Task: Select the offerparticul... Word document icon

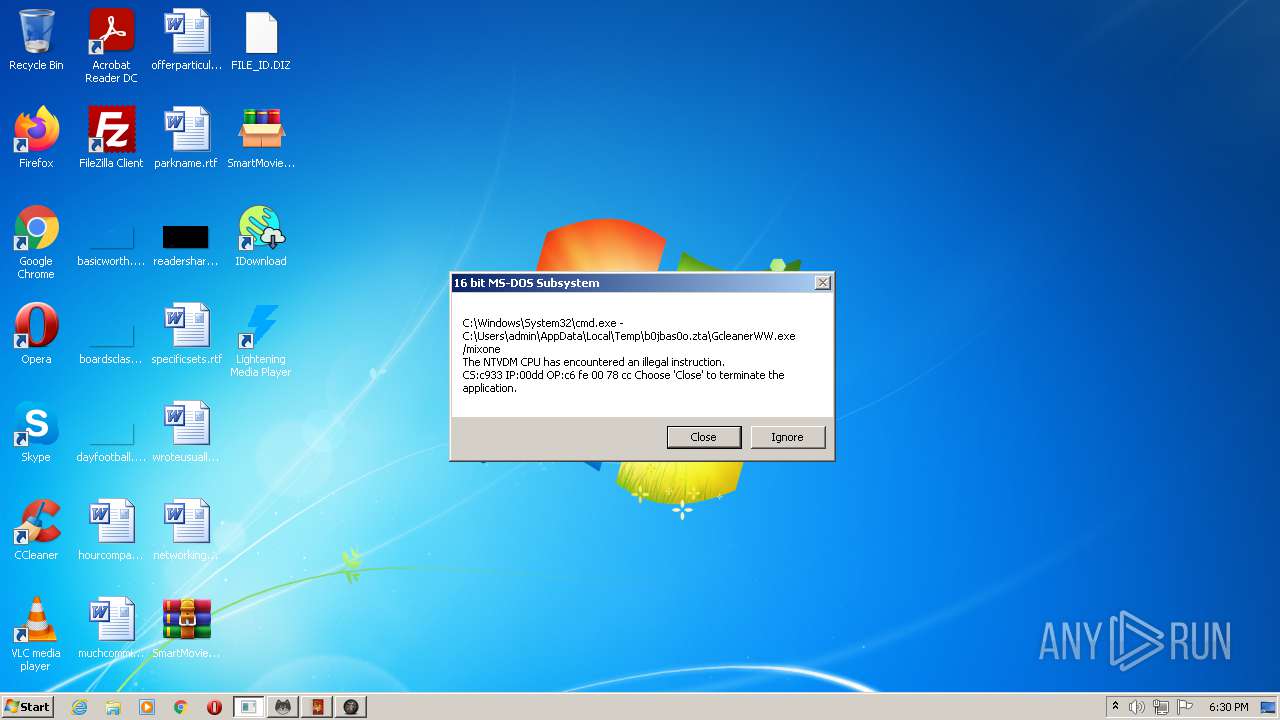Action: coord(187,41)
